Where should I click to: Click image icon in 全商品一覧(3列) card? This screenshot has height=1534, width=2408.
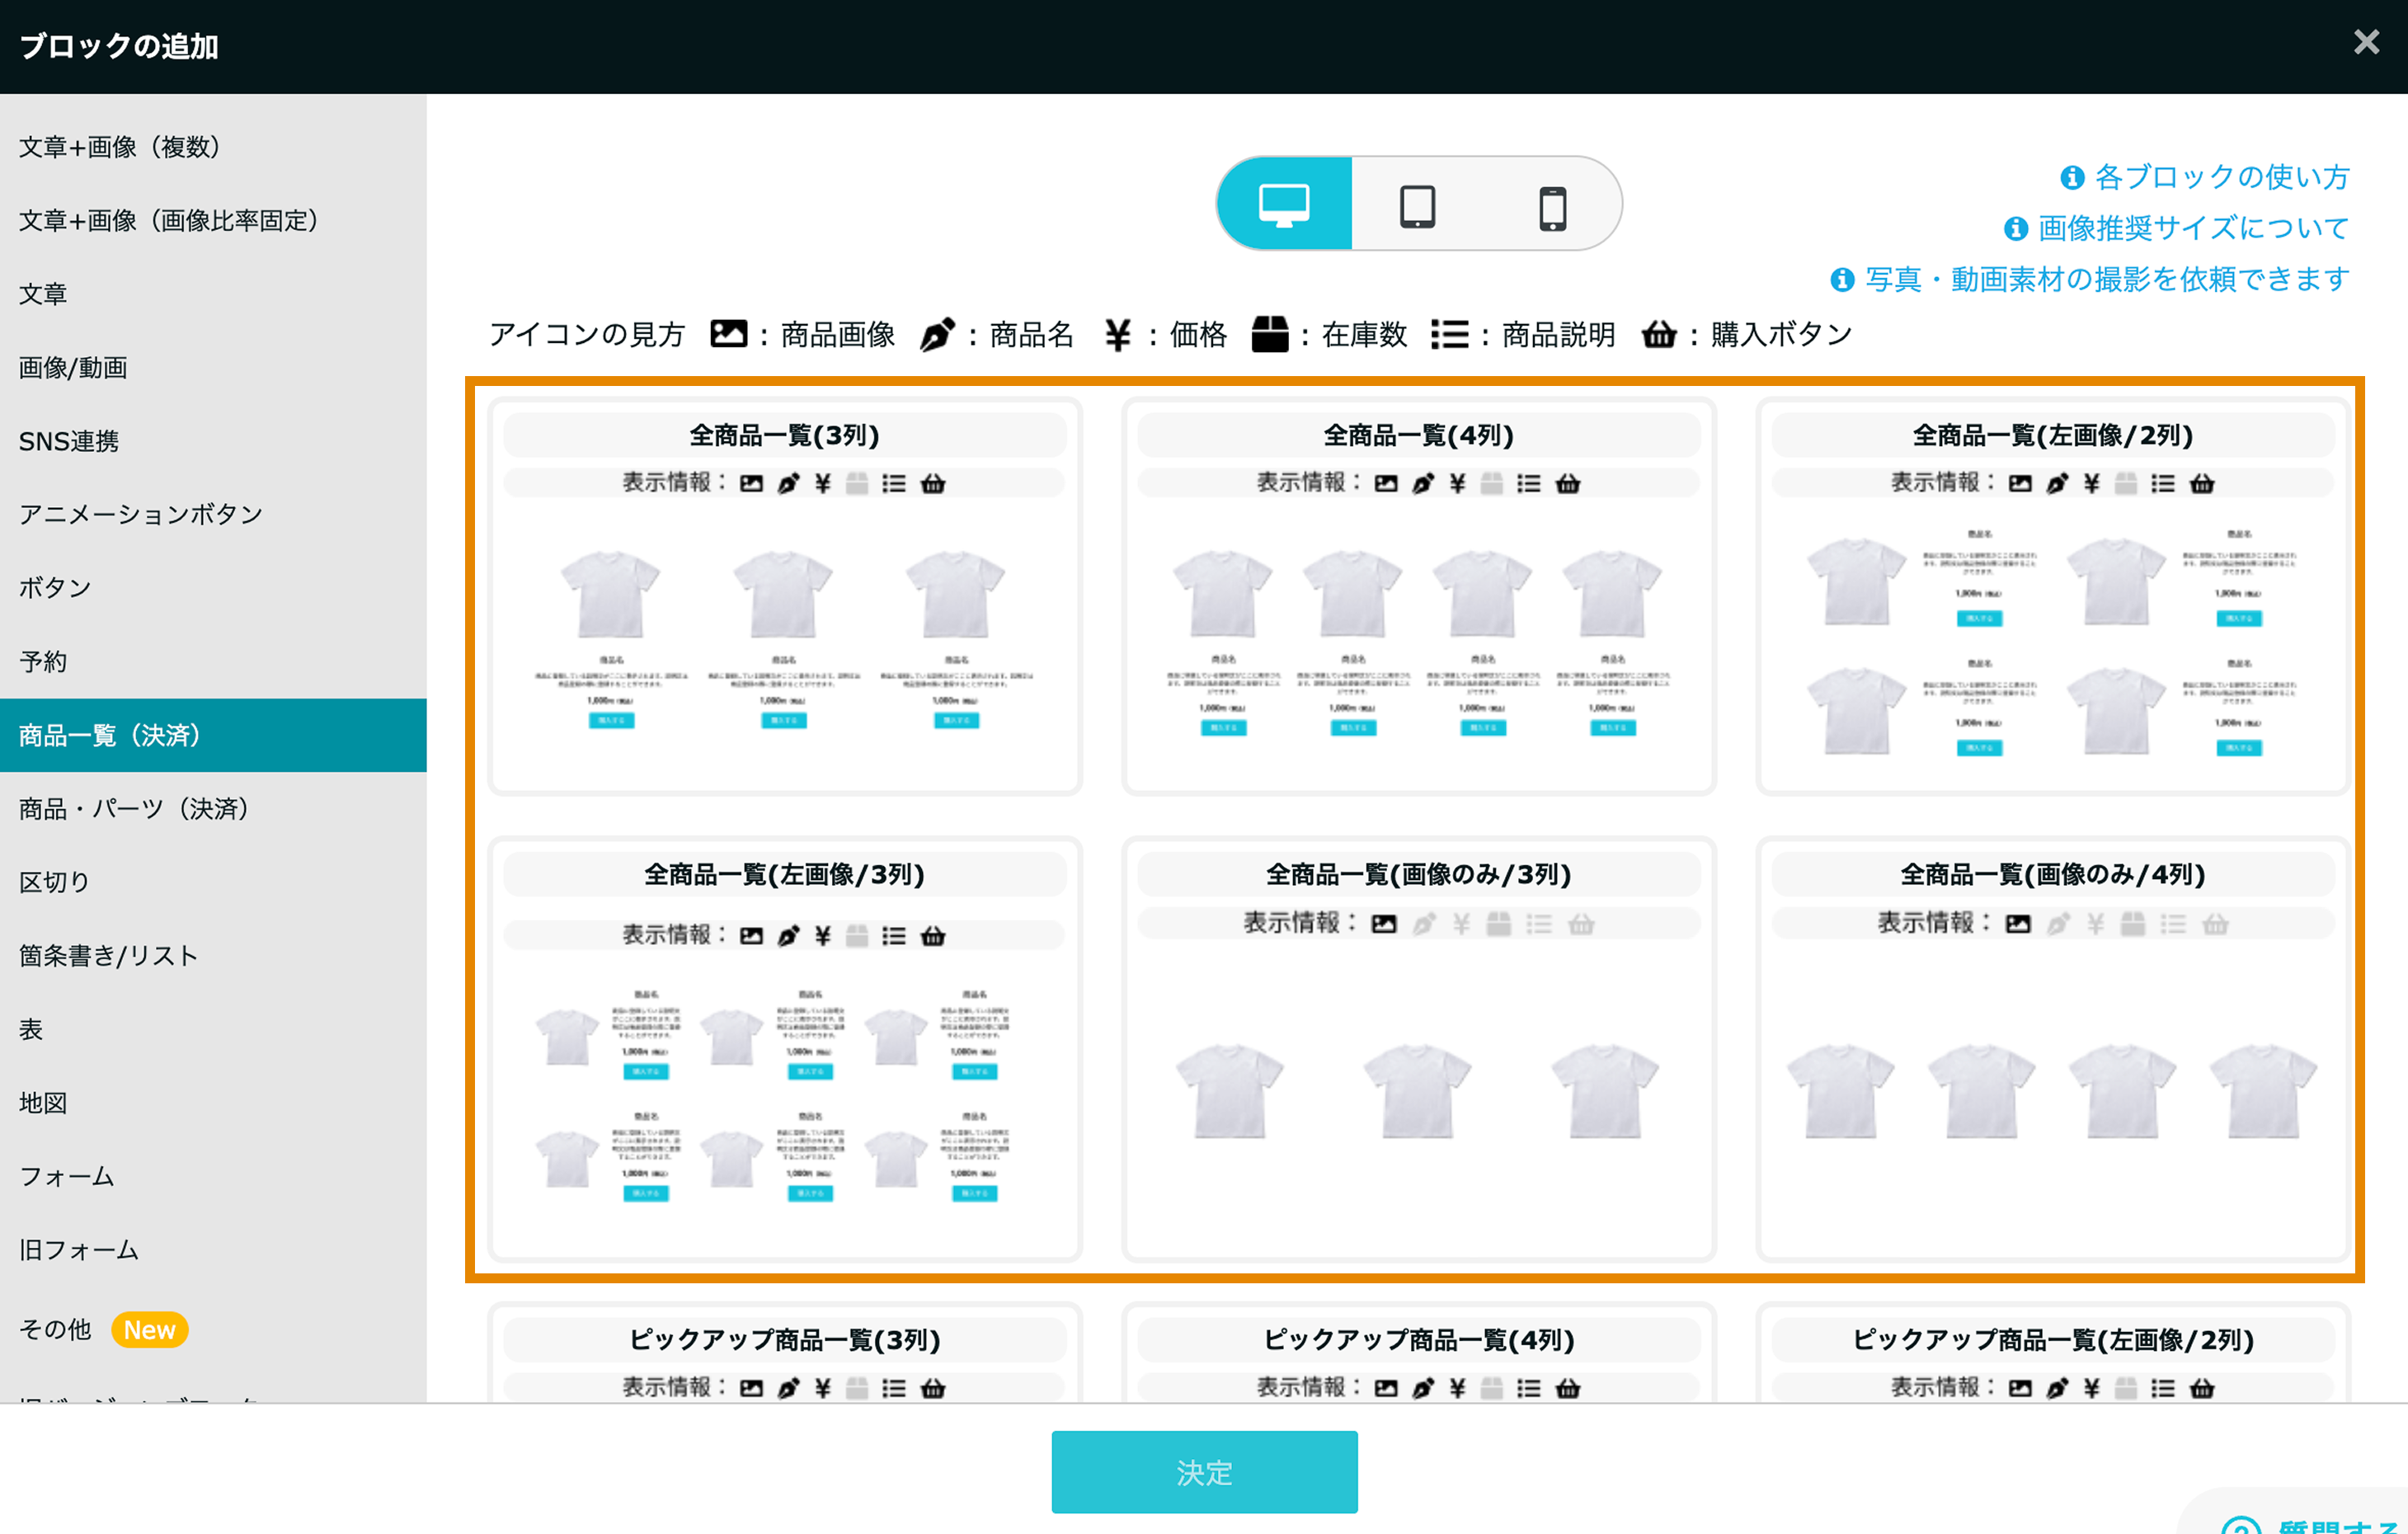pos(751,484)
